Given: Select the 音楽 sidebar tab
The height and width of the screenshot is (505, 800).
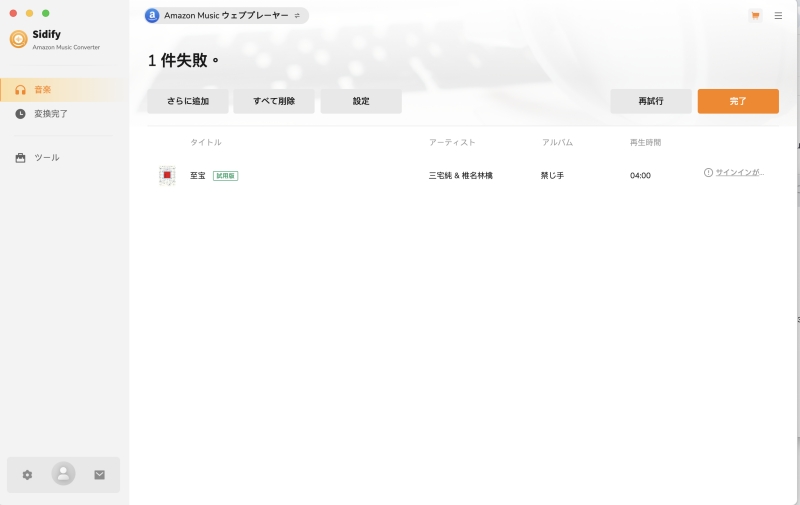Looking at the screenshot, I should (64, 90).
